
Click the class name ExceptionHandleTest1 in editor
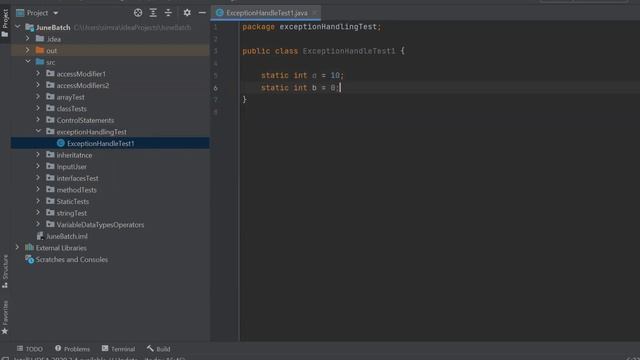[x=349, y=51]
